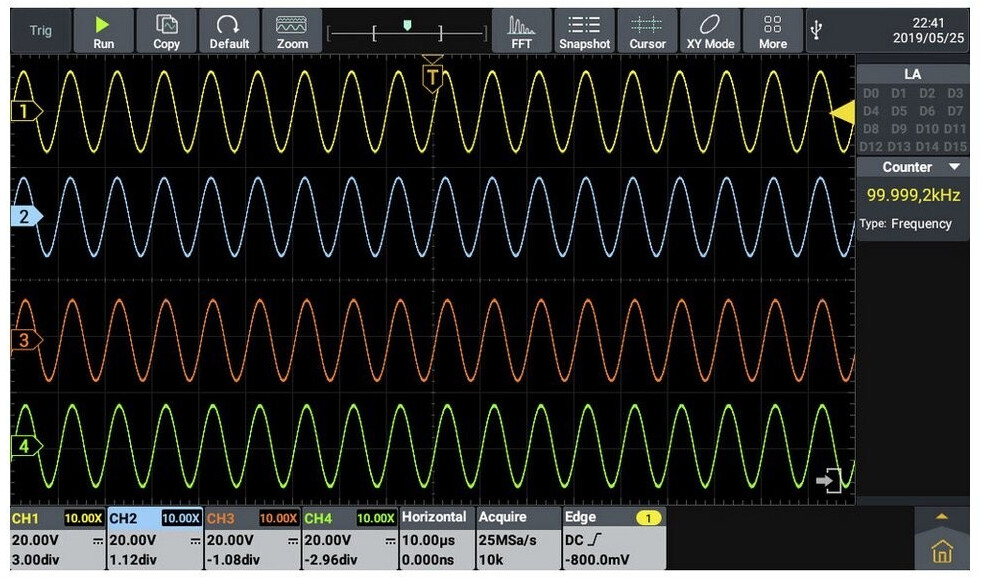Open the Acquire settings panel
982x578 pixels.
(518, 539)
